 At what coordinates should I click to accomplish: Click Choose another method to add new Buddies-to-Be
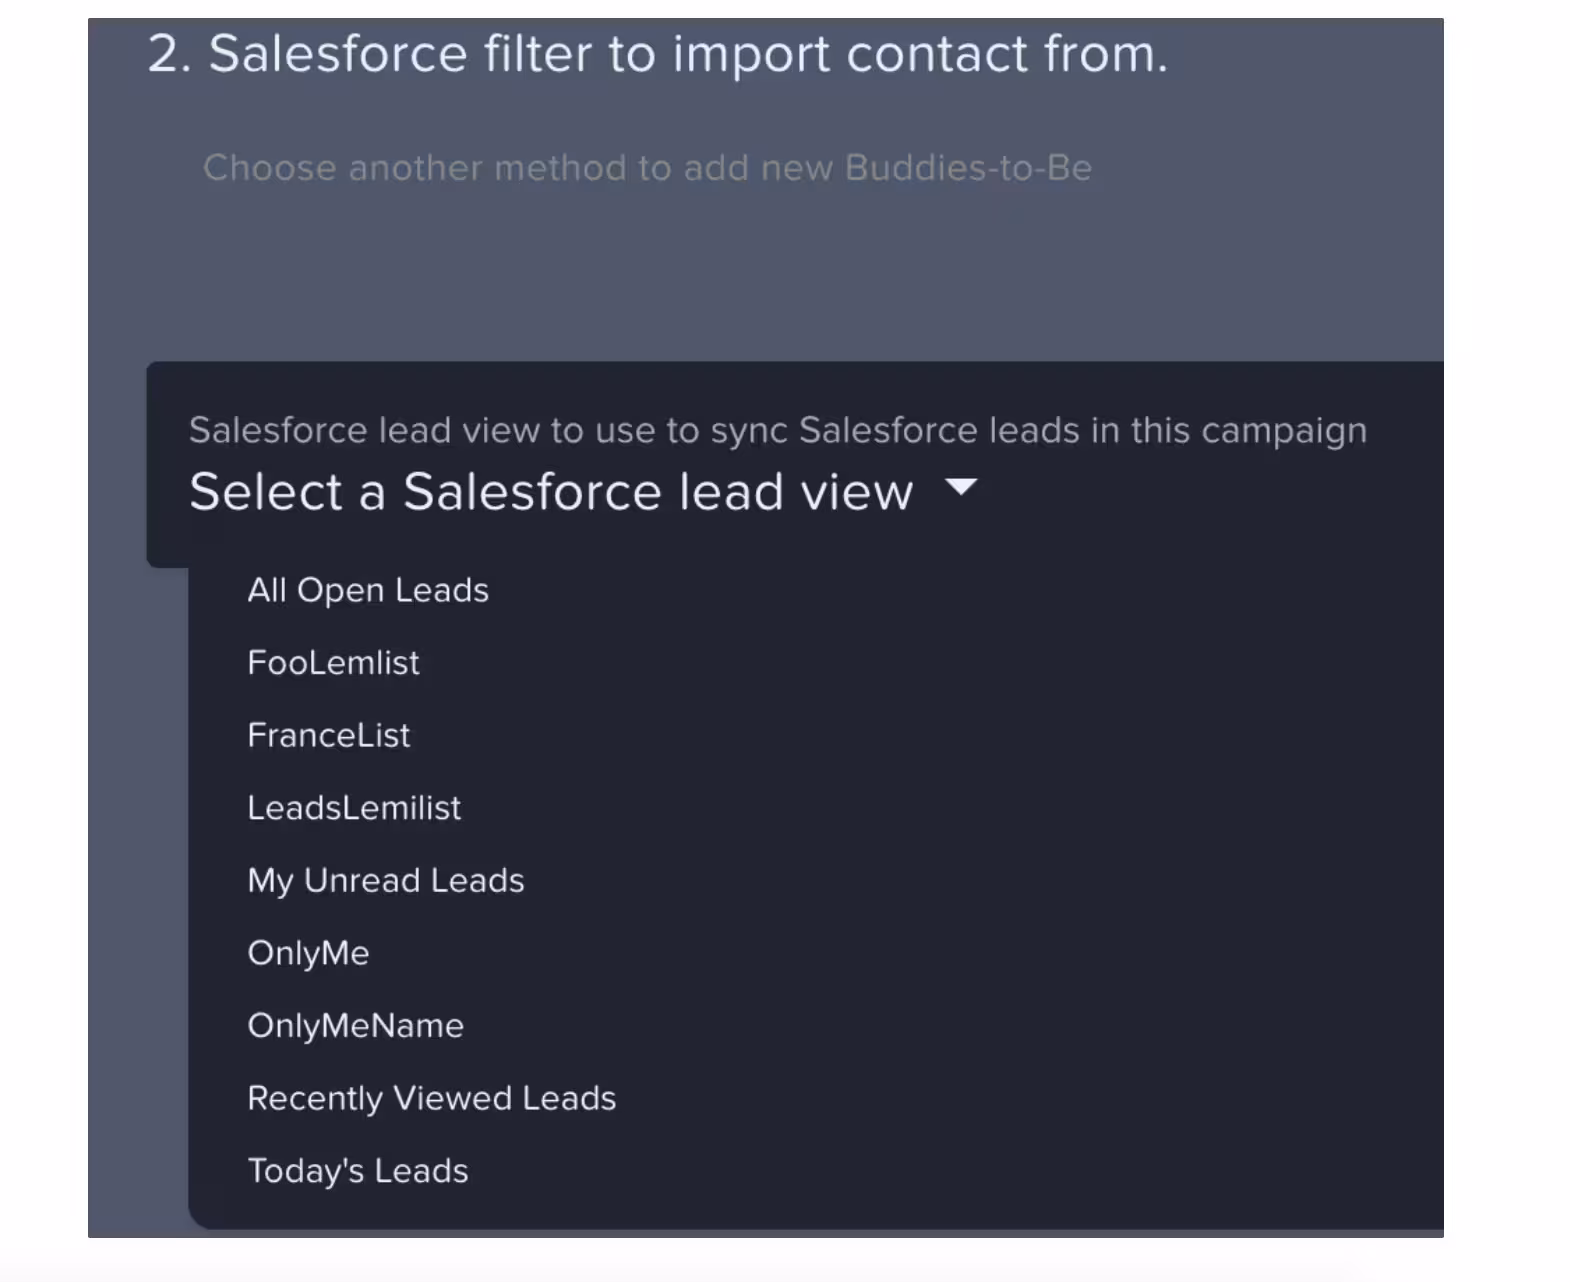(x=646, y=168)
